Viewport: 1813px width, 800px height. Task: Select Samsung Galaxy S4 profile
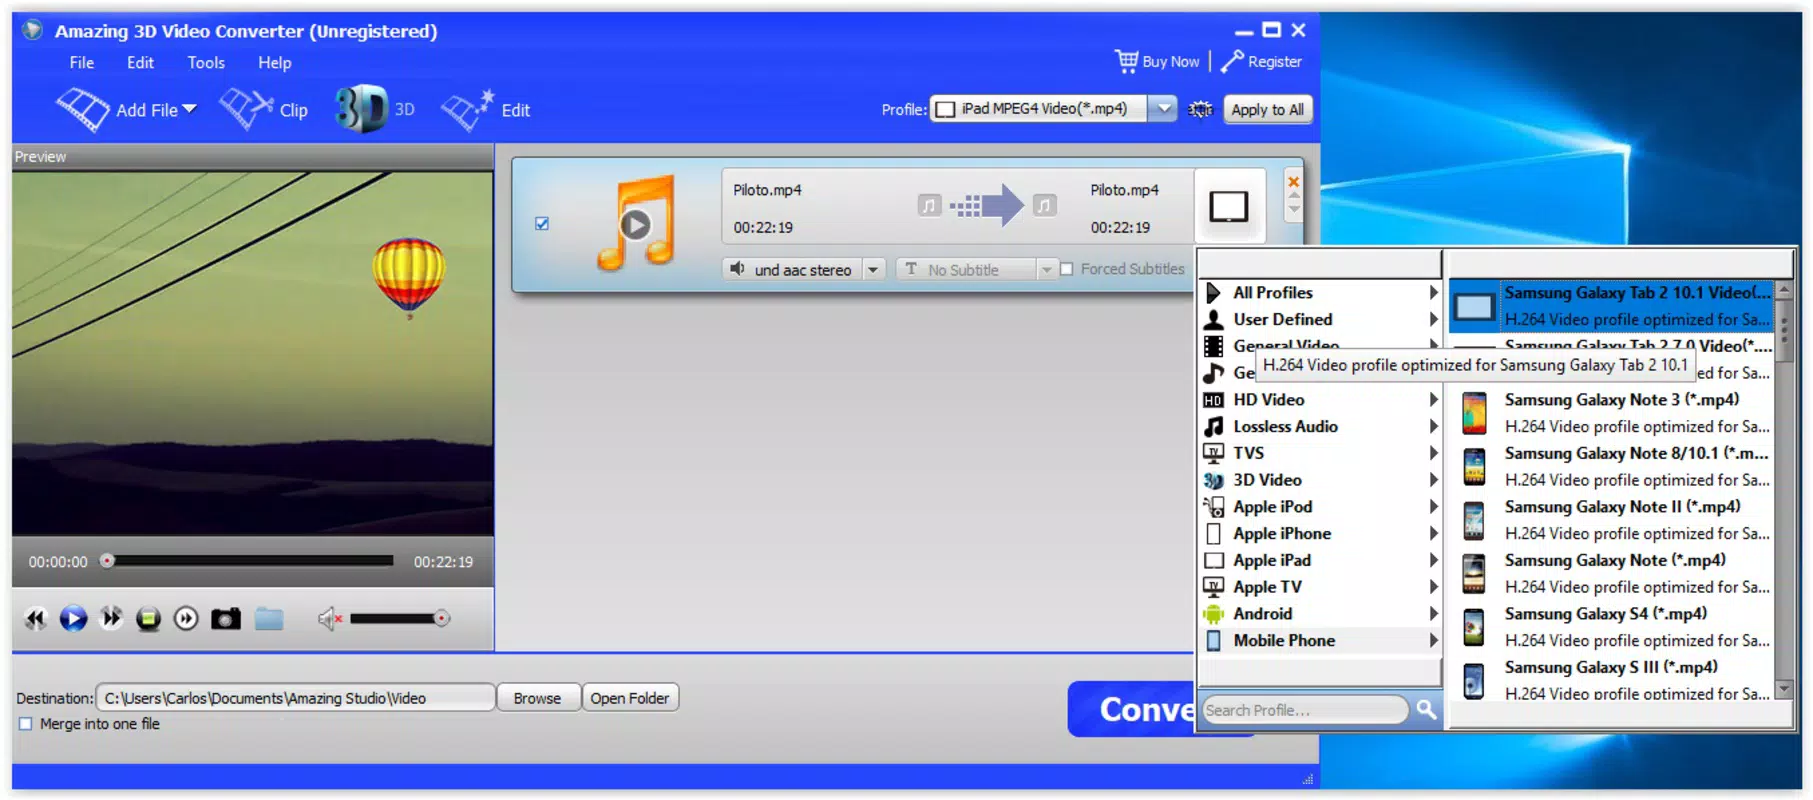coord(1611,627)
